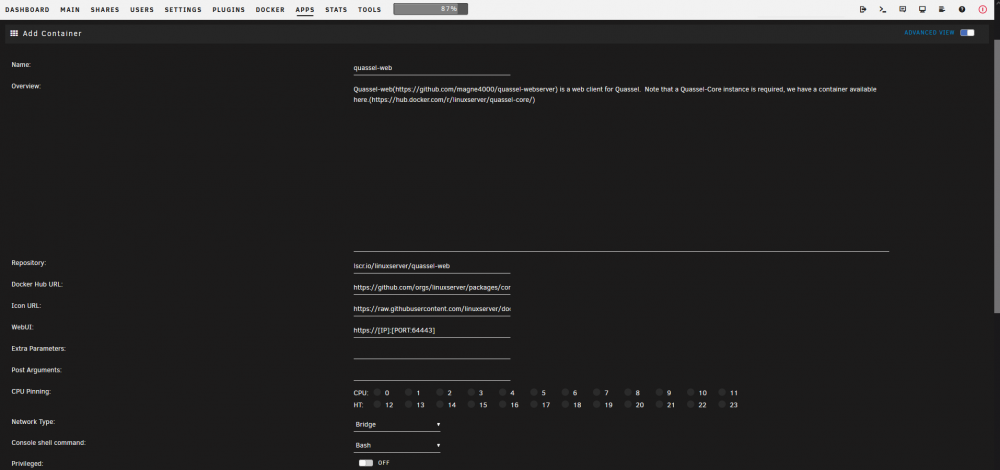Screen dimensions: 1000x470
Task: Click the Docker Hub URL field
Action: click(x=432, y=288)
